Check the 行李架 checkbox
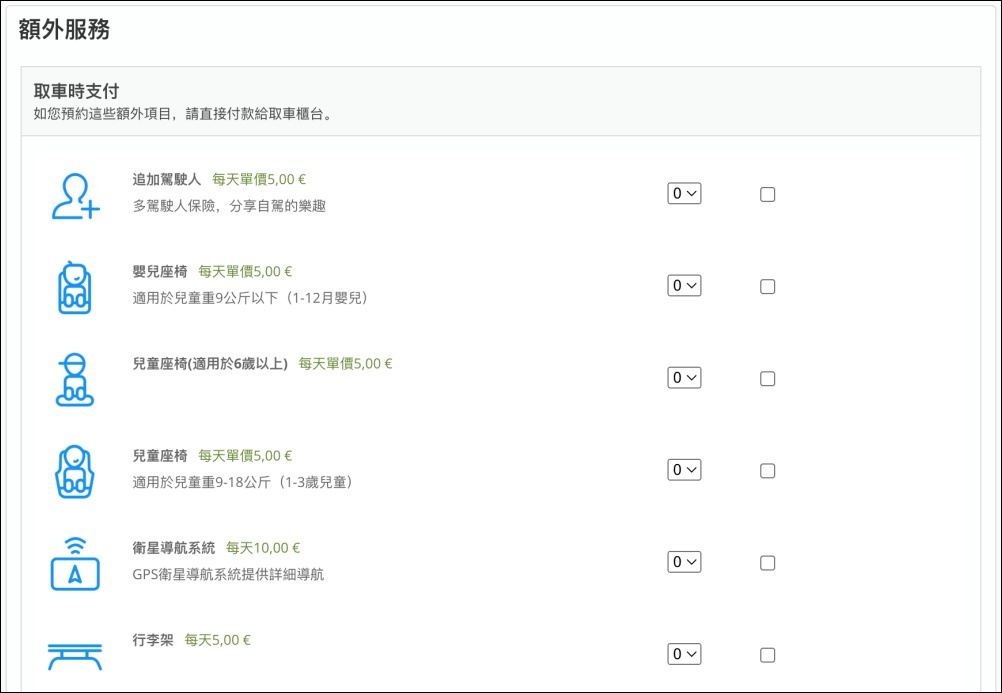The height and width of the screenshot is (693, 1002). point(767,655)
